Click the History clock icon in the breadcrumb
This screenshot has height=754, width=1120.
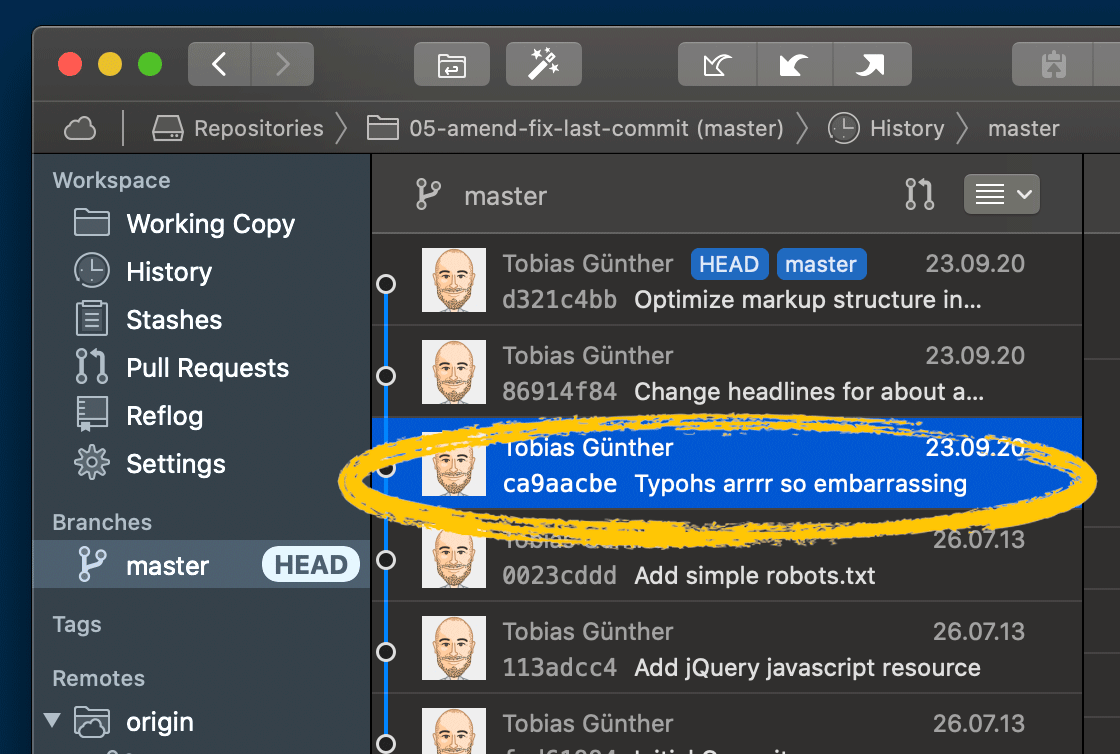(x=842, y=128)
